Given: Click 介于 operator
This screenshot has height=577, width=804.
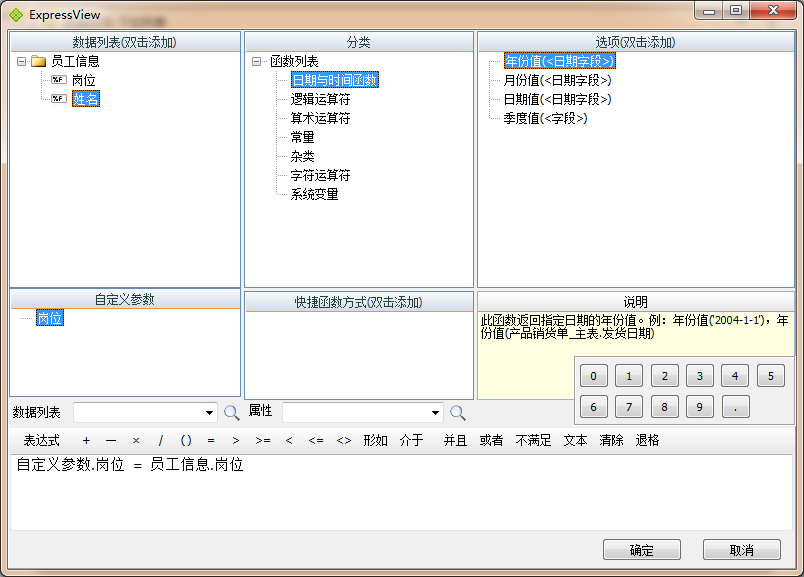Looking at the screenshot, I should click(411, 440).
